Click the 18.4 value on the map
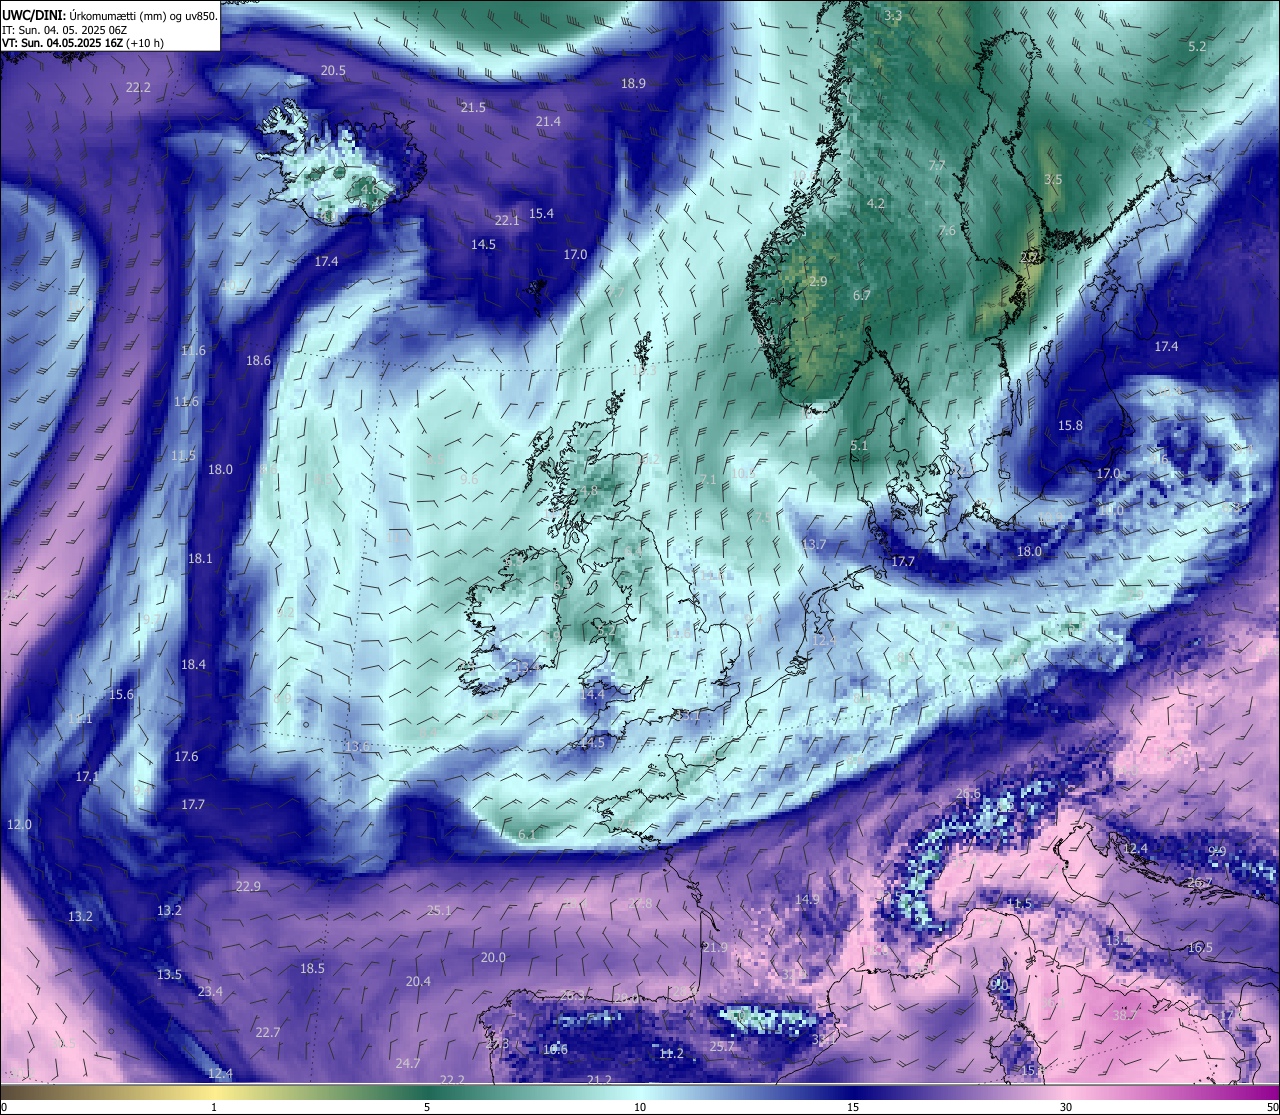This screenshot has width=1280, height=1115. (x=193, y=664)
